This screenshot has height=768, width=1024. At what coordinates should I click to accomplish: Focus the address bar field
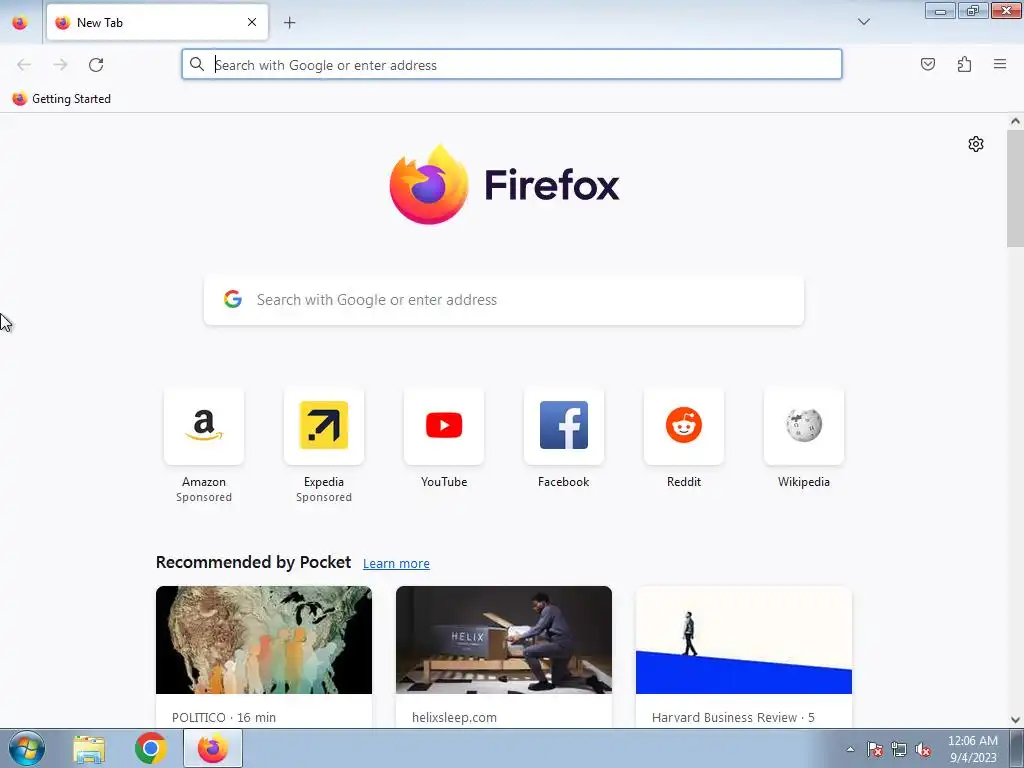pos(511,65)
